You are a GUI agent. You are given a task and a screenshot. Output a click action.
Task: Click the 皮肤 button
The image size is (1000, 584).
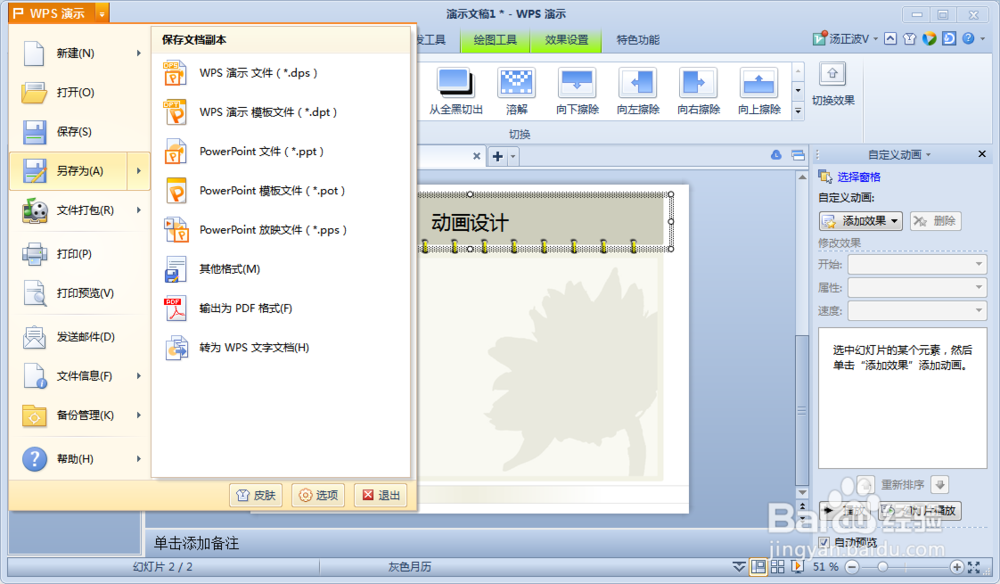(x=256, y=495)
